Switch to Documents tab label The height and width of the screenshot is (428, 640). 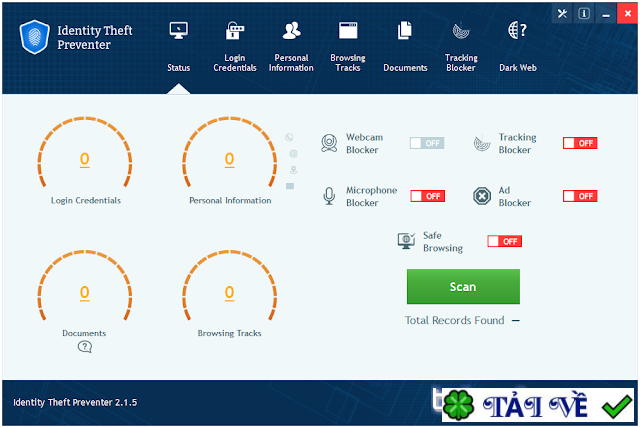405,68
